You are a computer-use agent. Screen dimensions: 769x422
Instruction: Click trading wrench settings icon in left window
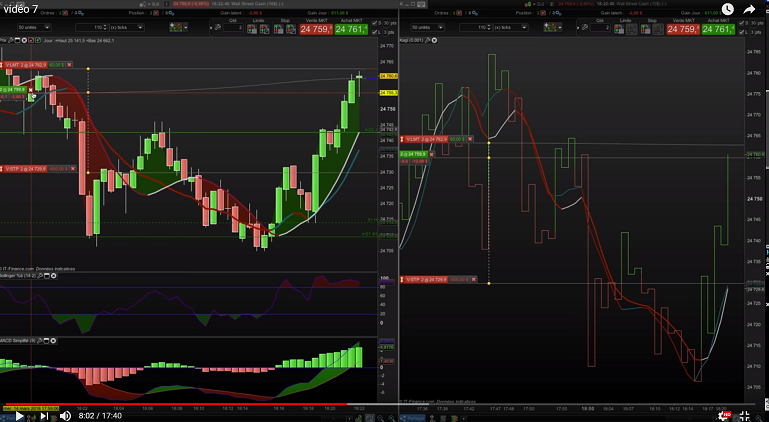pyautogui.click(x=218, y=27)
